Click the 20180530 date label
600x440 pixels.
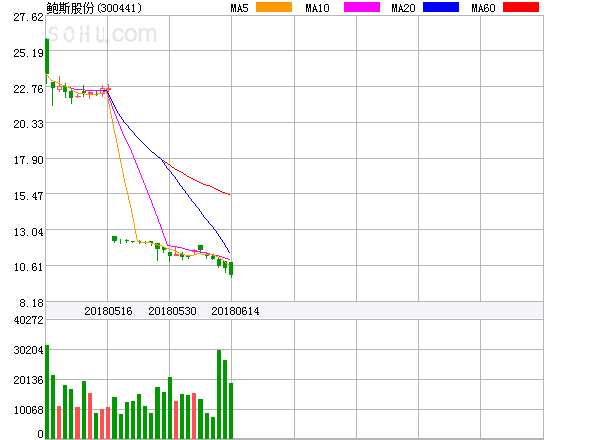pos(172,311)
